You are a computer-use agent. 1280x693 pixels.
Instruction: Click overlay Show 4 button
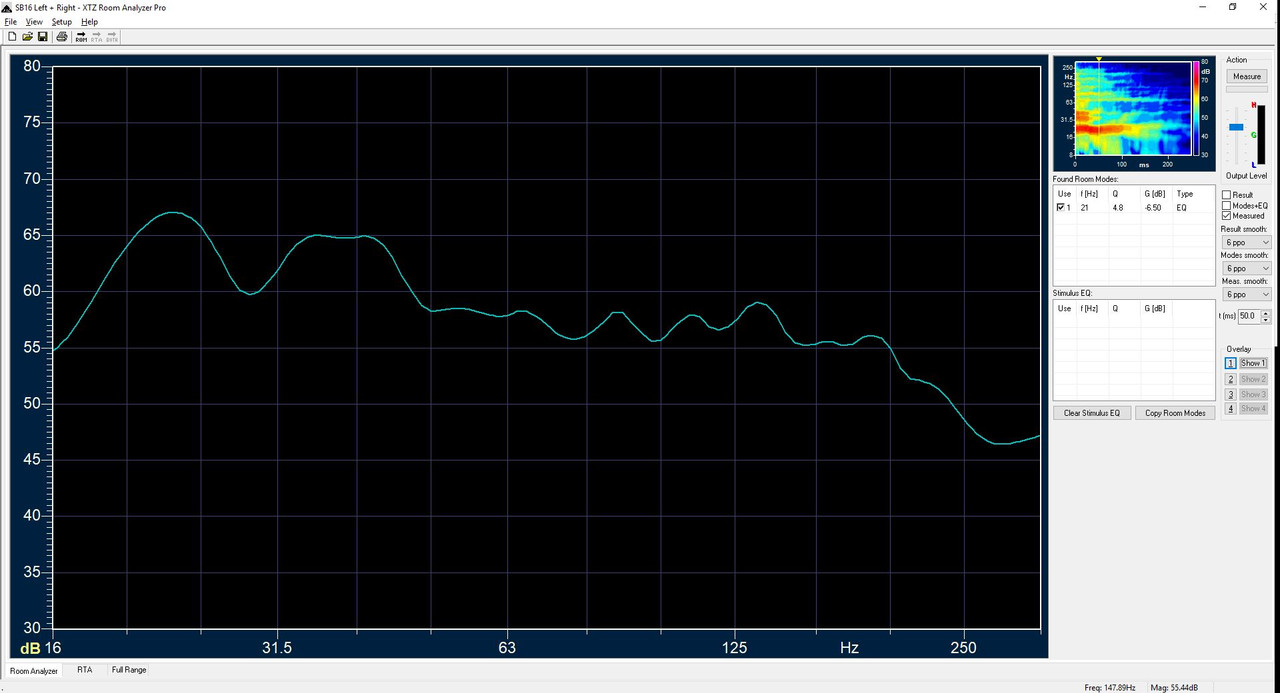coord(1253,409)
